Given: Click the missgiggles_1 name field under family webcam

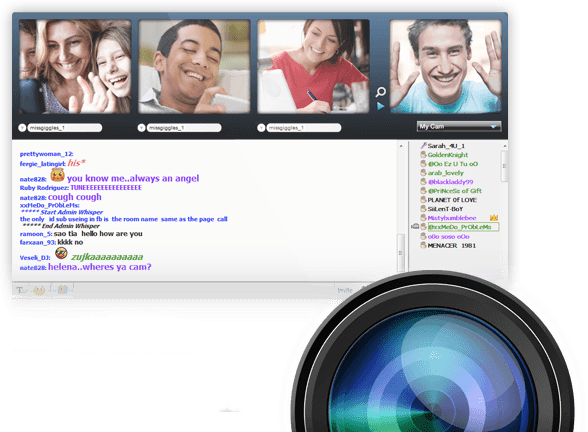Looking at the screenshot, I should [x=65, y=128].
